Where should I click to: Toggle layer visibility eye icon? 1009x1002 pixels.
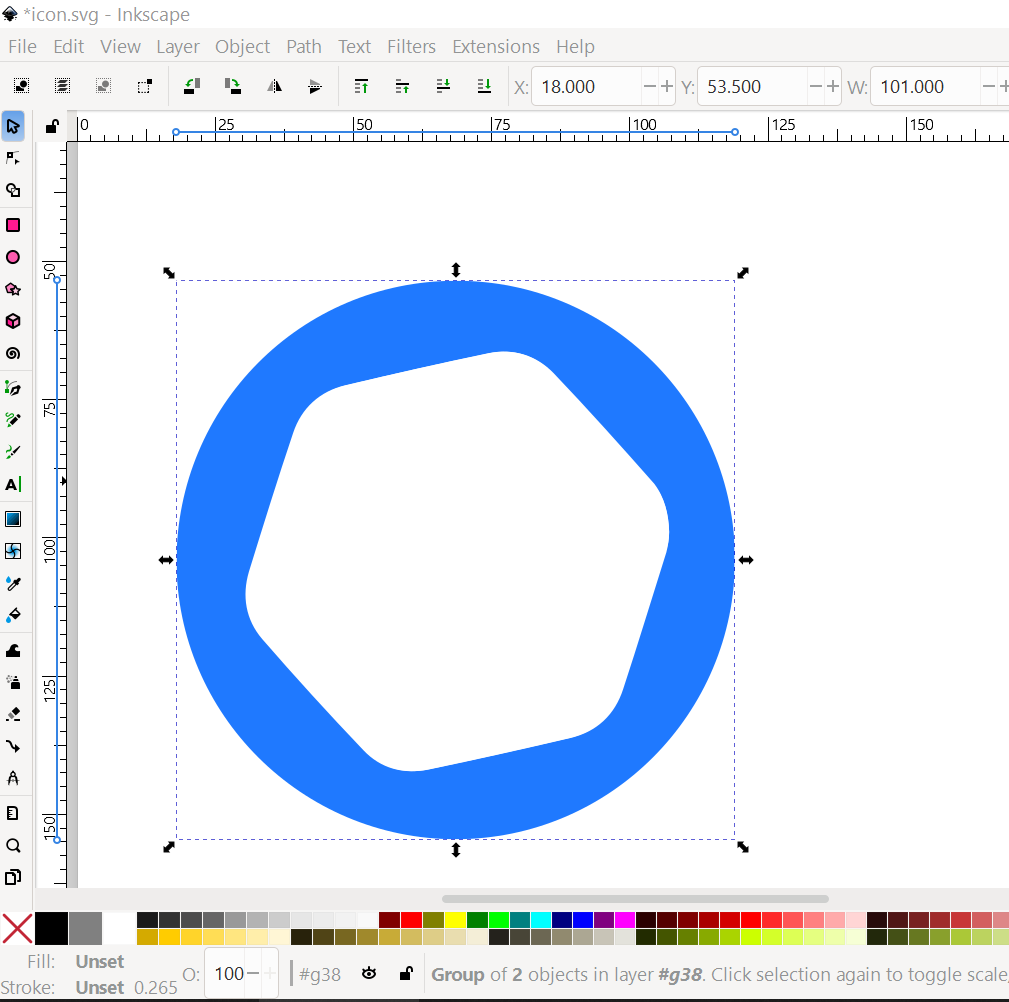[369, 973]
